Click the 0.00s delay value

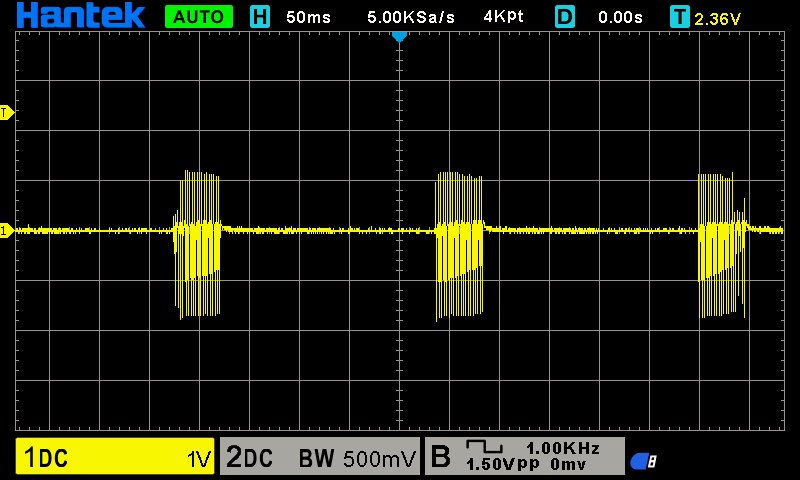coord(620,17)
